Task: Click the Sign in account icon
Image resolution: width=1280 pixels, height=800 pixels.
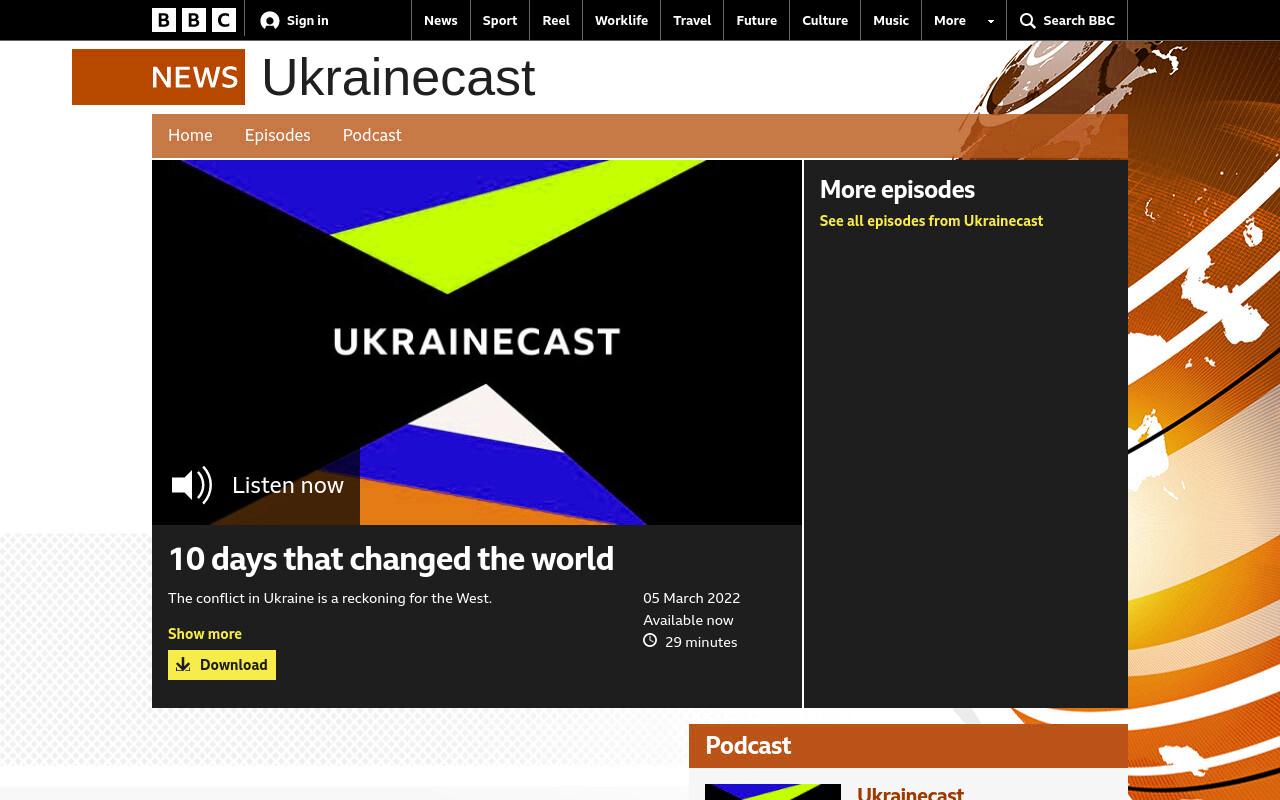Action: (x=269, y=20)
